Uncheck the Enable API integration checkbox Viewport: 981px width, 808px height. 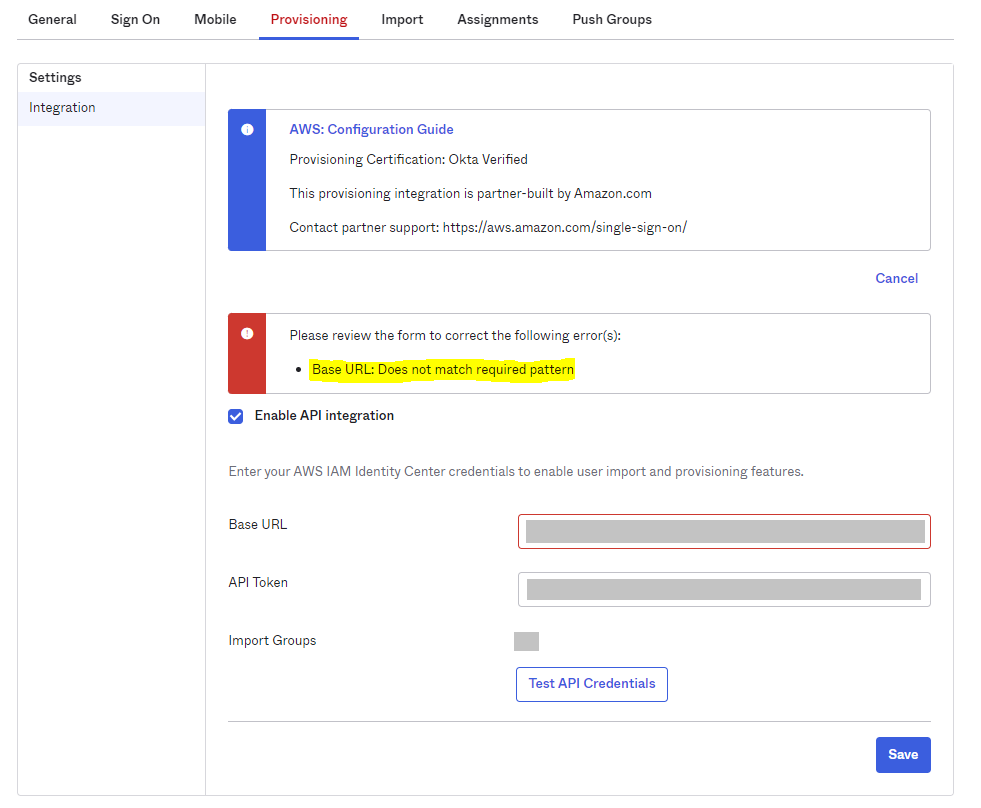coord(236,416)
